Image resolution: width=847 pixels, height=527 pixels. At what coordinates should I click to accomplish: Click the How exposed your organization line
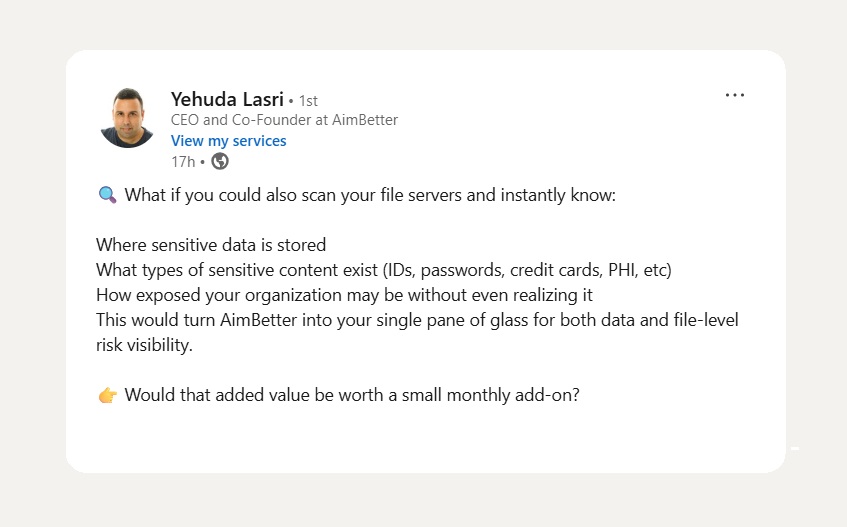click(344, 295)
